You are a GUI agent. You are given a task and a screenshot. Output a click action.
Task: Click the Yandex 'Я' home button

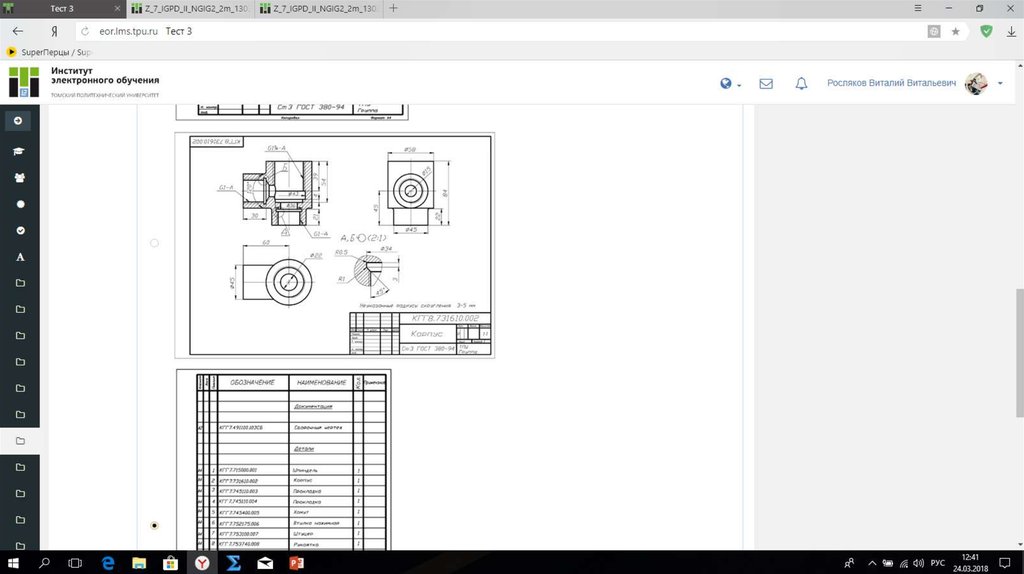(x=54, y=31)
